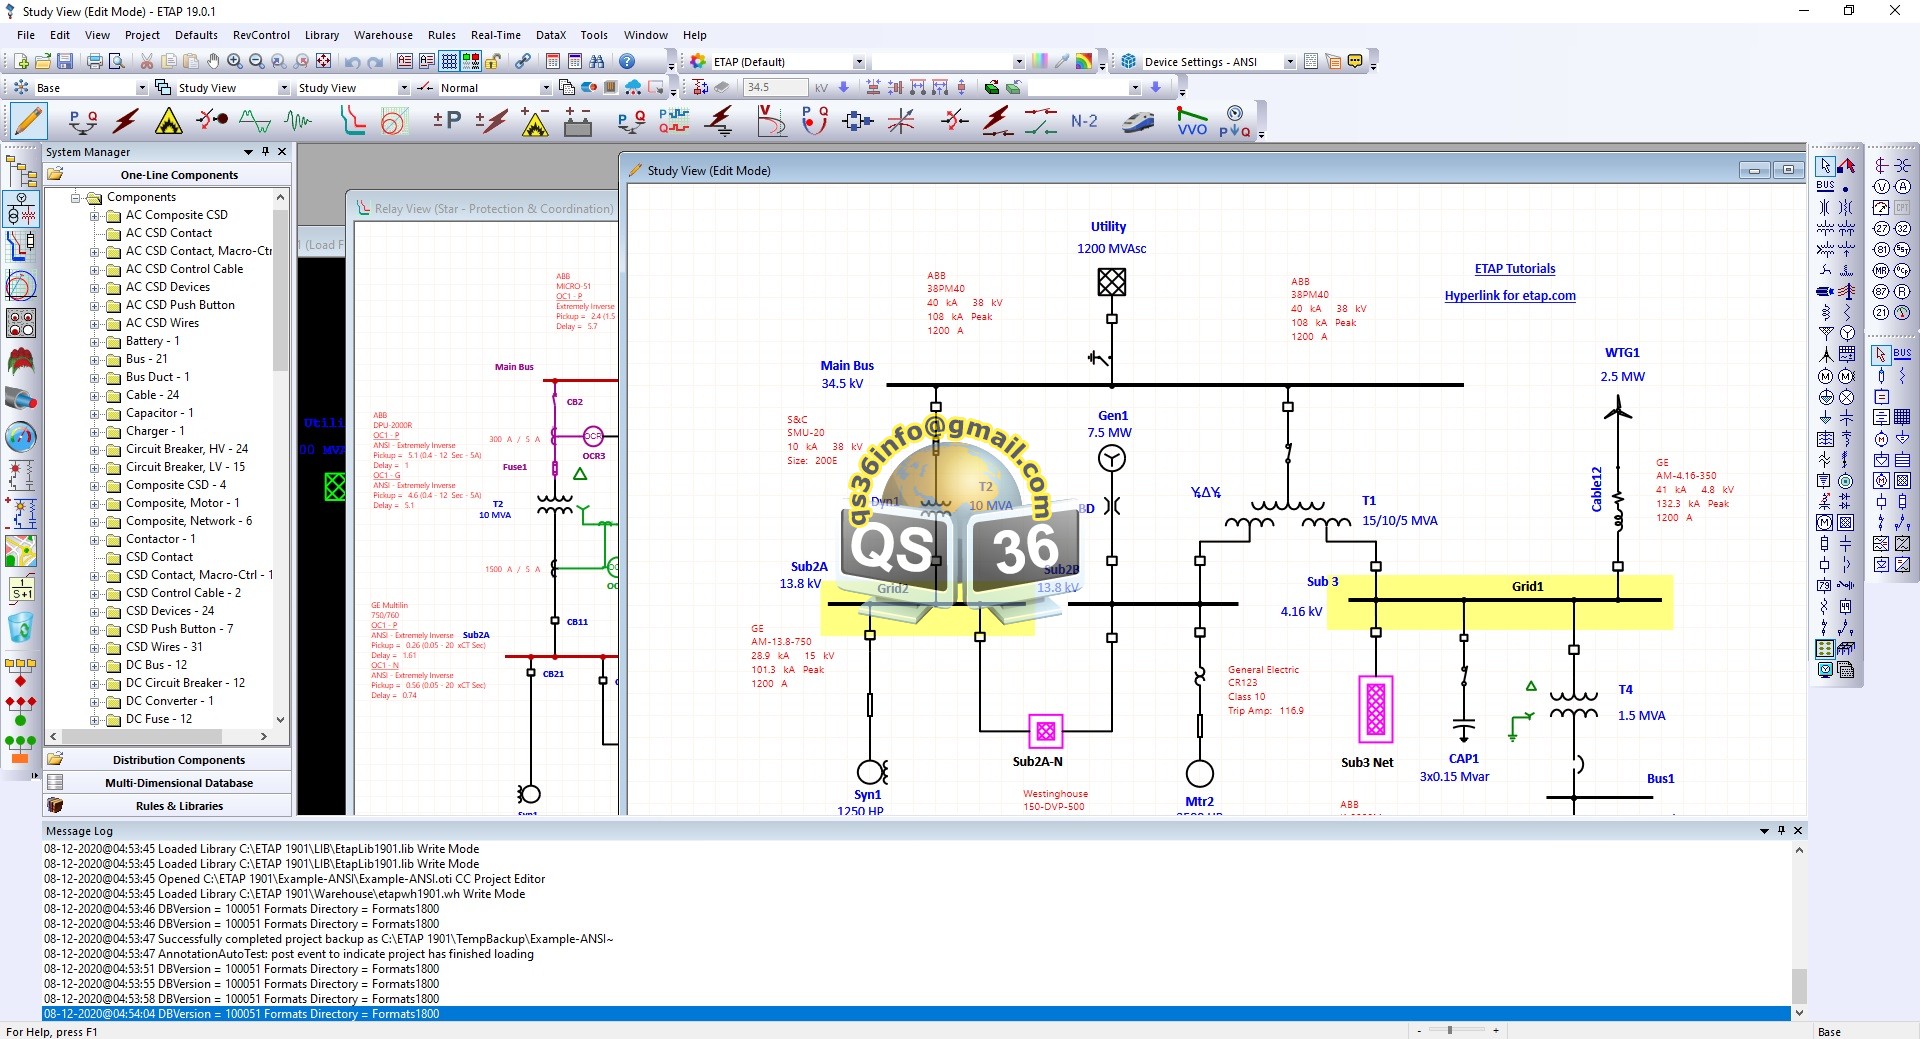Select the Voltmeter element in palette
1920x1039 pixels.
coord(1881,186)
